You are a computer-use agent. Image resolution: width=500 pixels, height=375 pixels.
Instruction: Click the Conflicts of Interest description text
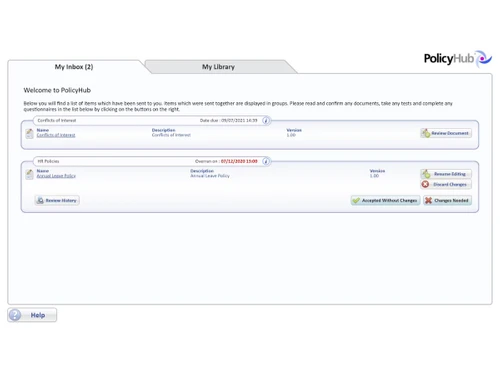click(x=171, y=135)
